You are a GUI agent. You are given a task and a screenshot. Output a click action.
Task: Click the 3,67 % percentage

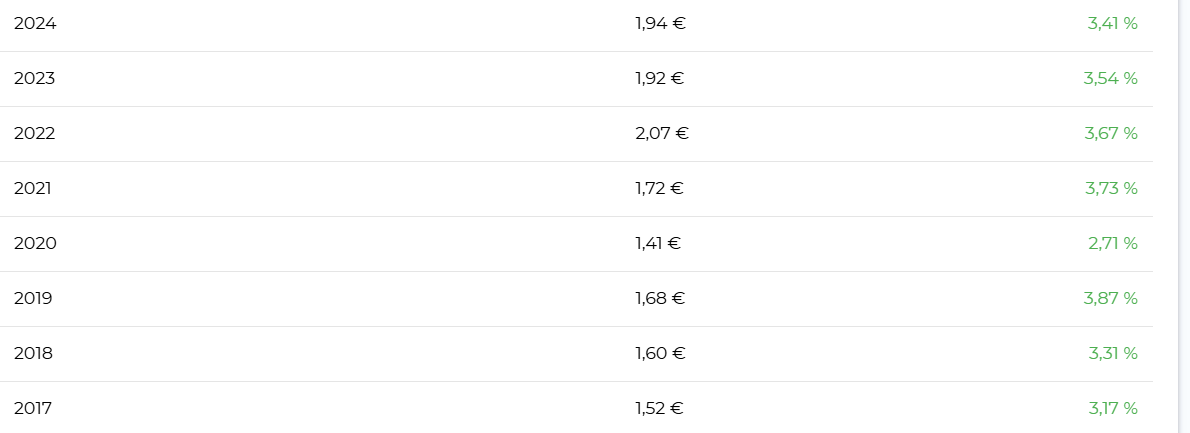point(1111,133)
